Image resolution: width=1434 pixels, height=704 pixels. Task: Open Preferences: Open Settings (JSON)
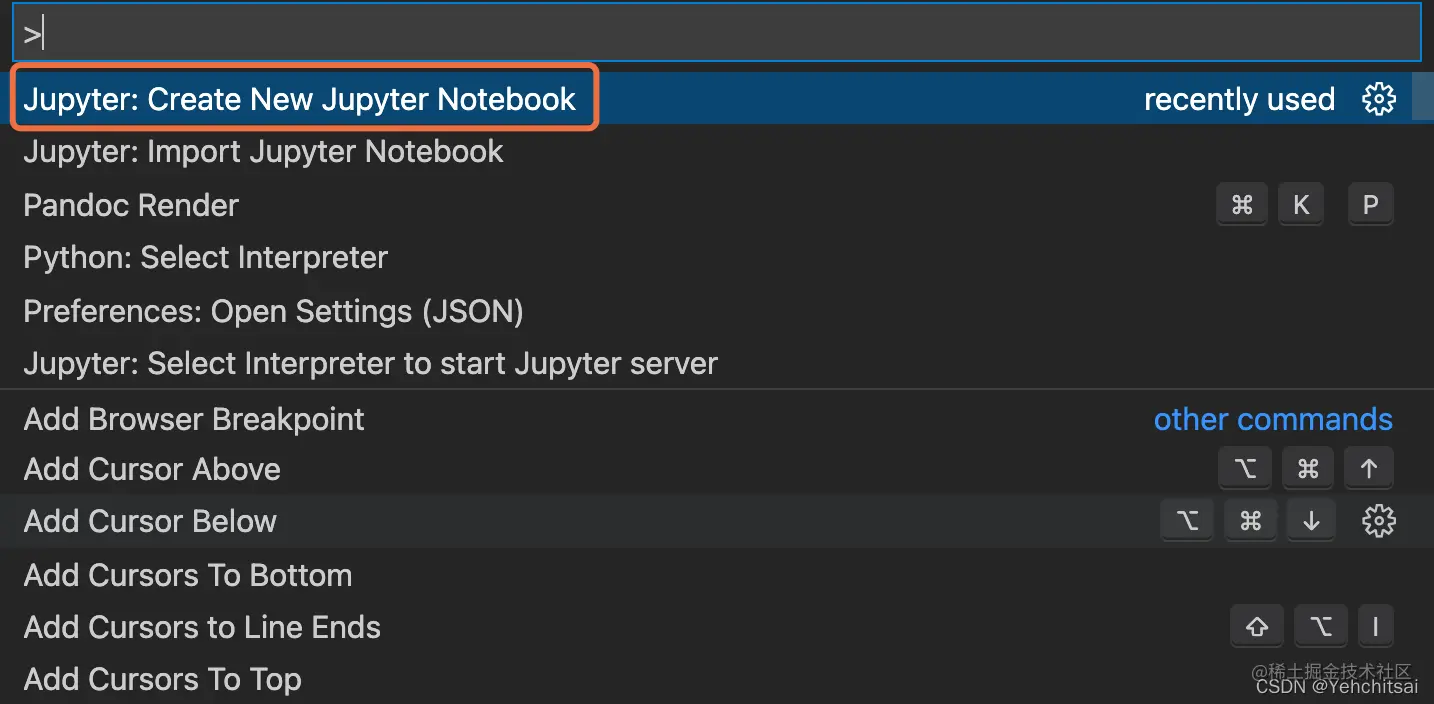(273, 310)
